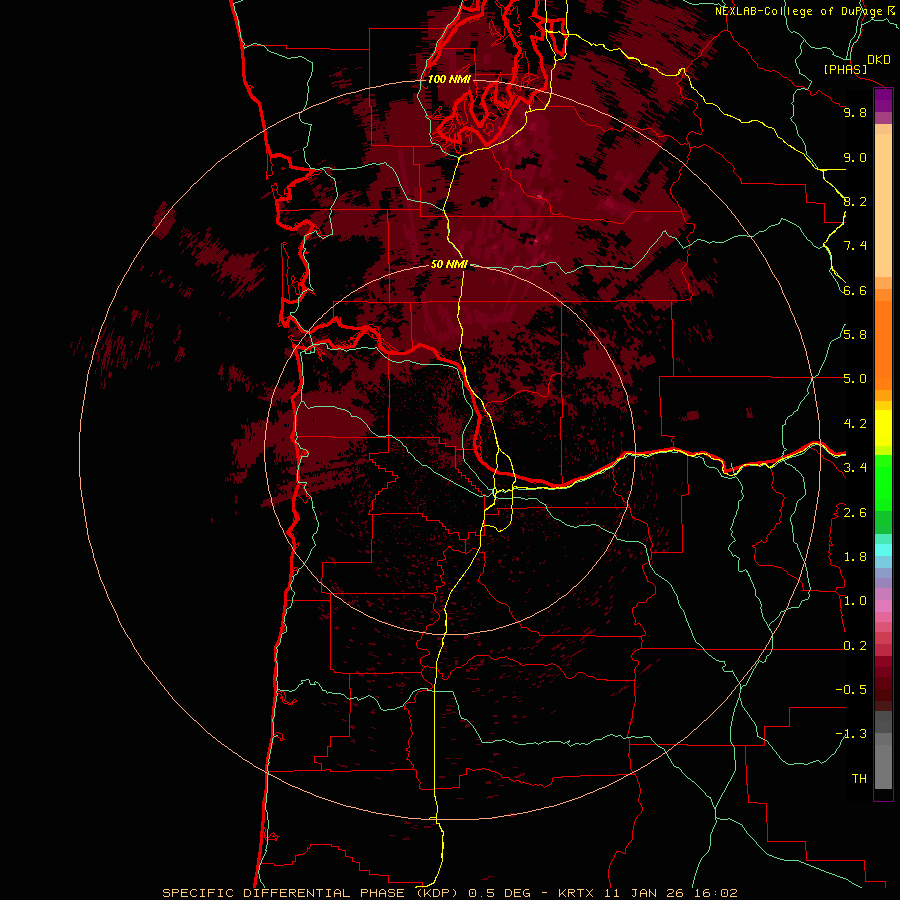Select the 2.6 scale value
Screen dimensions: 900x900
coord(855,513)
